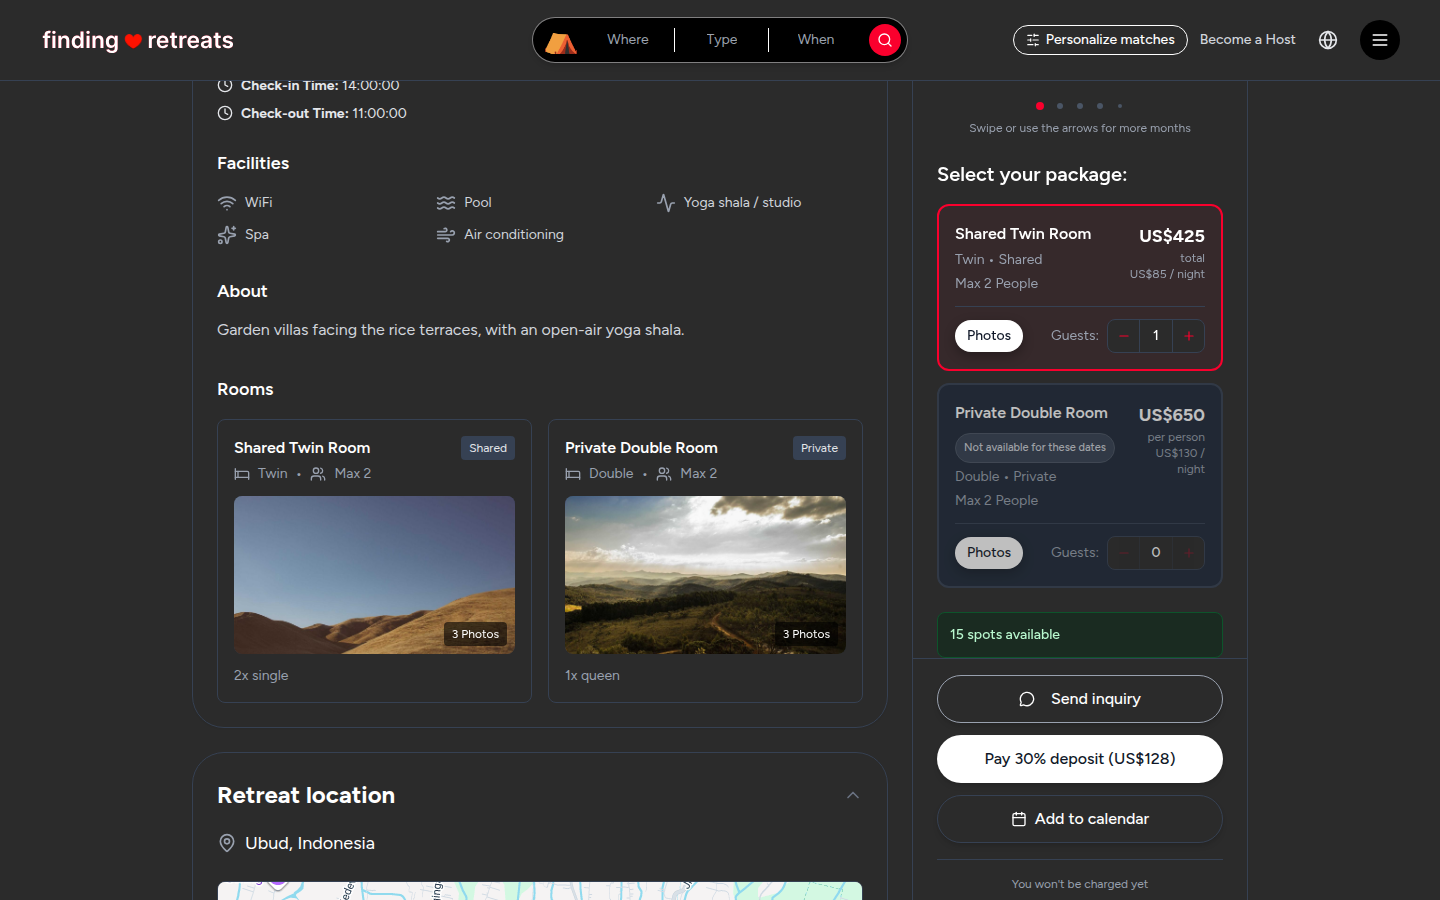The height and width of the screenshot is (900, 1440).
Task: Click the Shared tag on Twin Room card
Action: pyautogui.click(x=488, y=448)
